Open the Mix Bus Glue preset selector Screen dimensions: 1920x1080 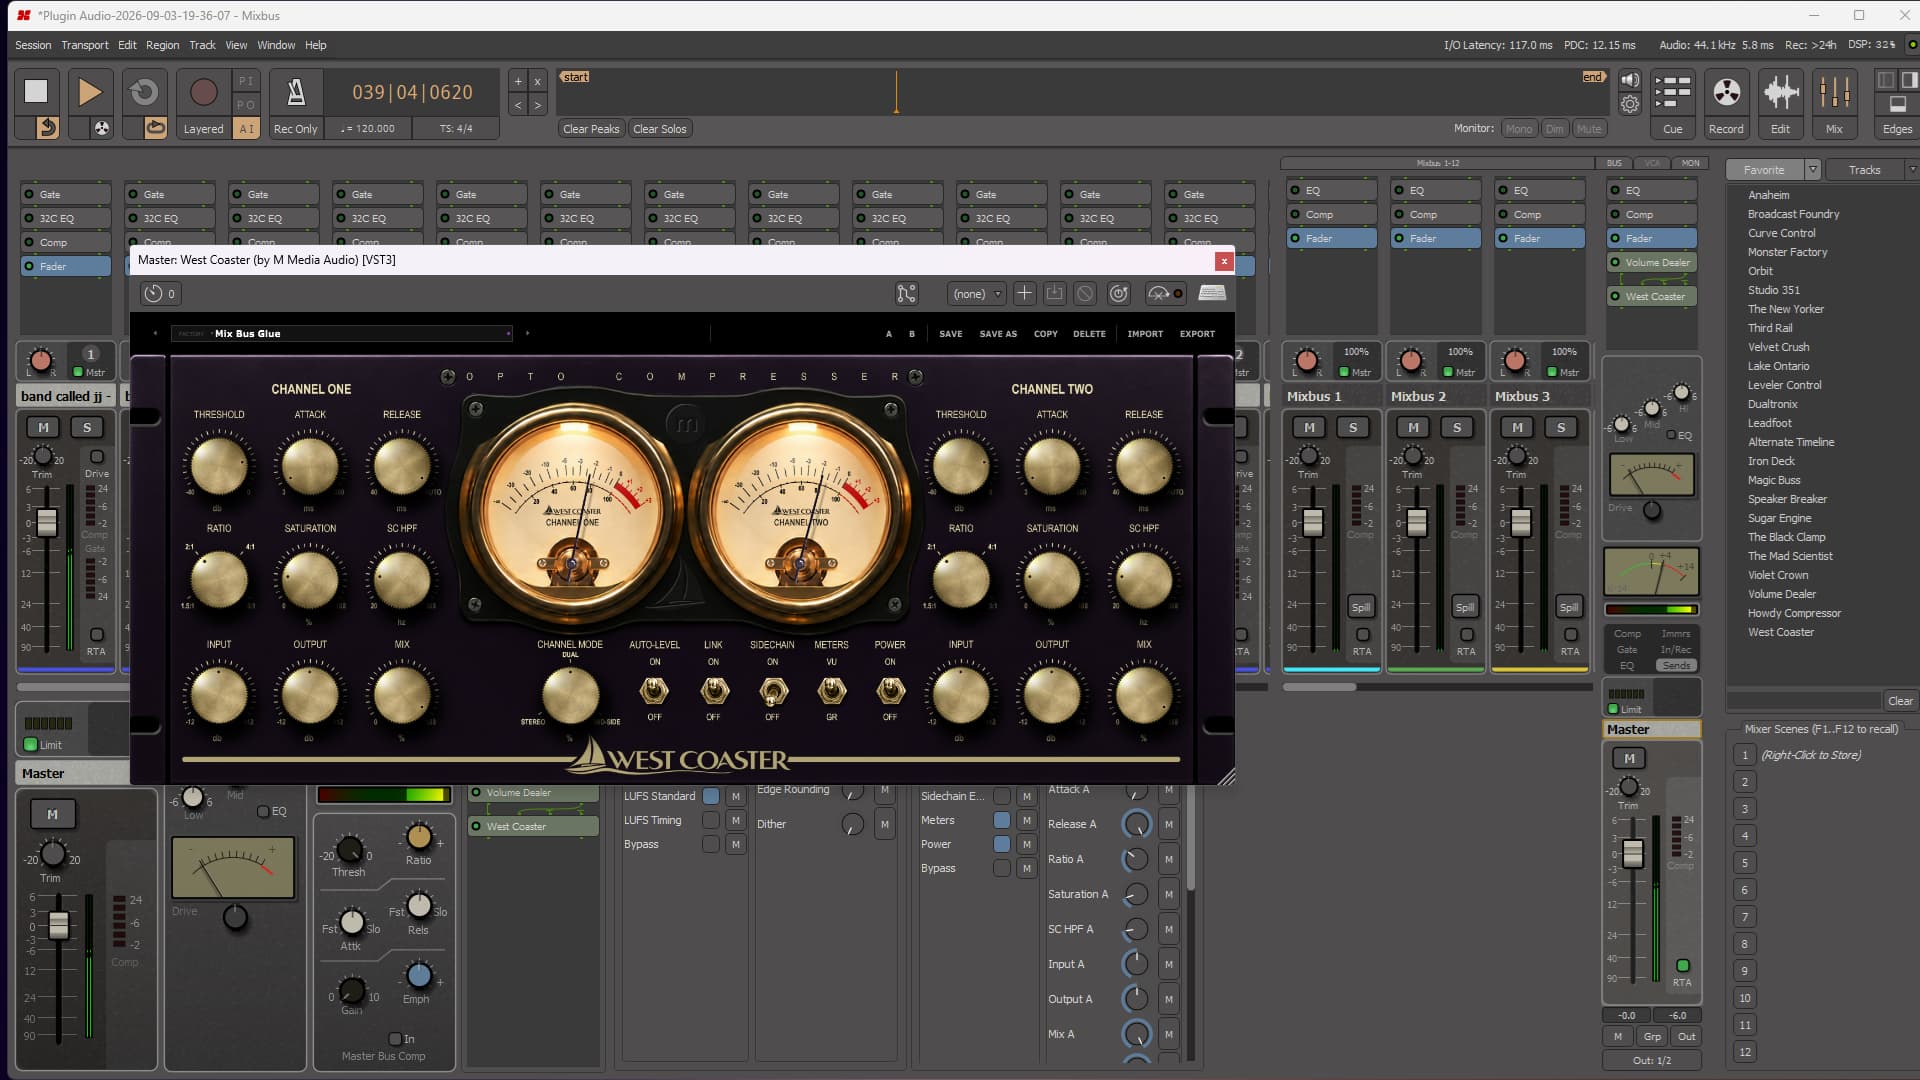pos(342,334)
